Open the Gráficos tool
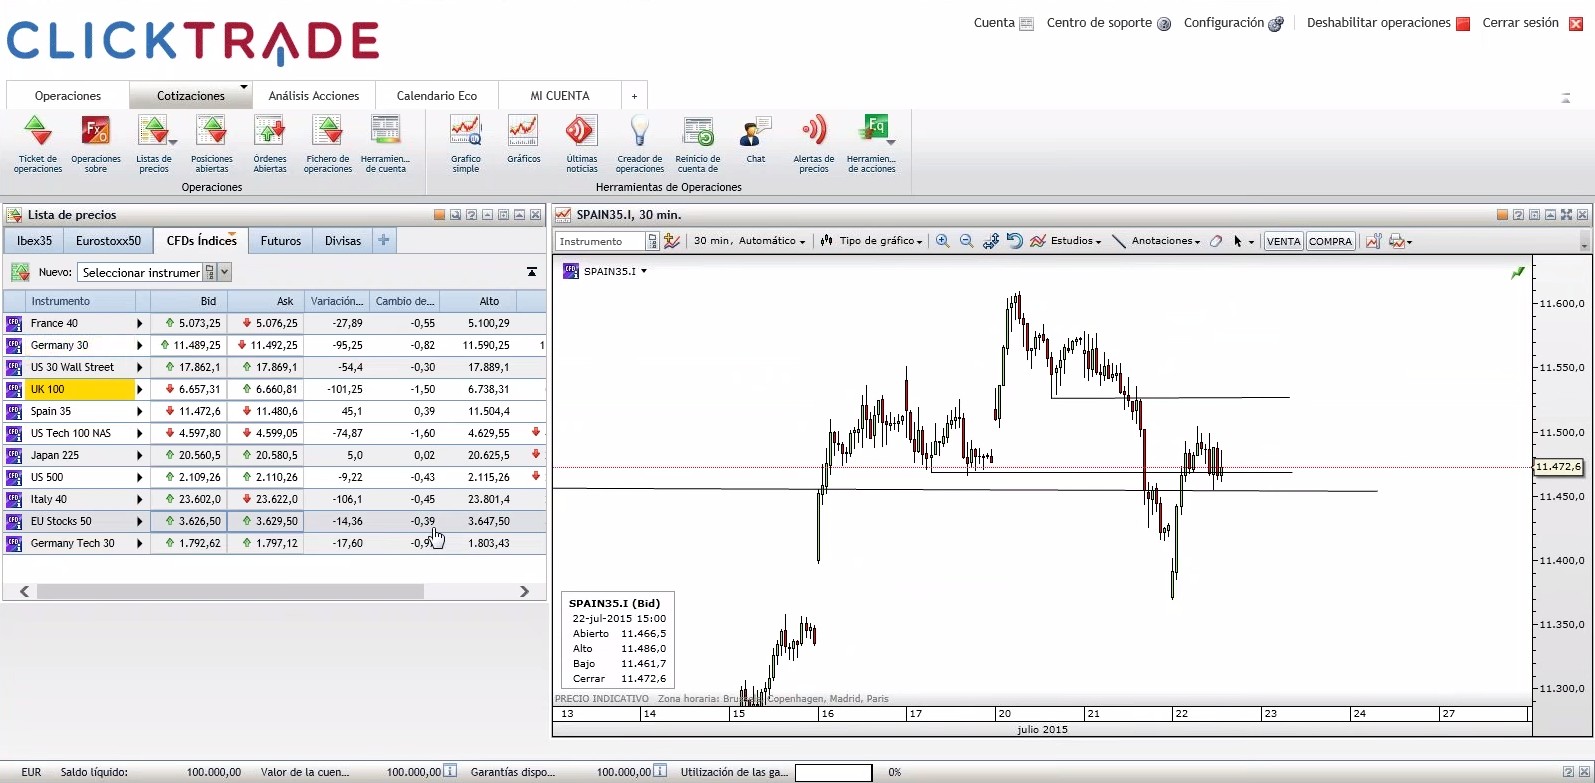The width and height of the screenshot is (1595, 783). [x=524, y=139]
